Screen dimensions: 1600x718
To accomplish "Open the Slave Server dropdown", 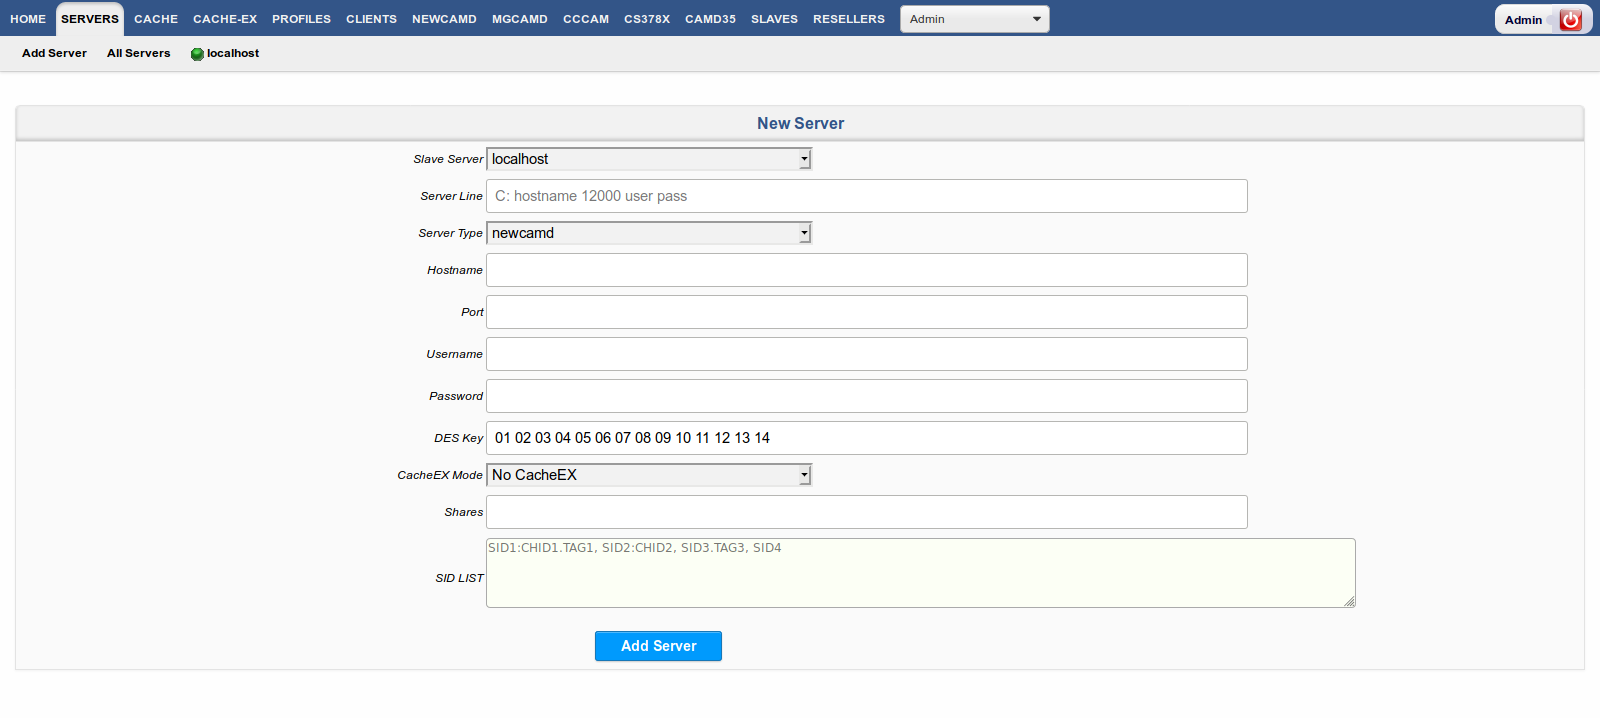I will click(x=649, y=159).
